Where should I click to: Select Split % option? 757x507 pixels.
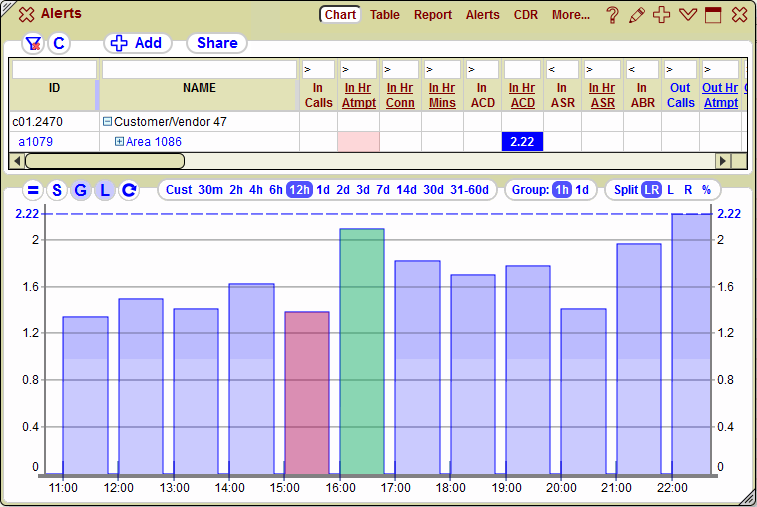pyautogui.click(x=706, y=190)
